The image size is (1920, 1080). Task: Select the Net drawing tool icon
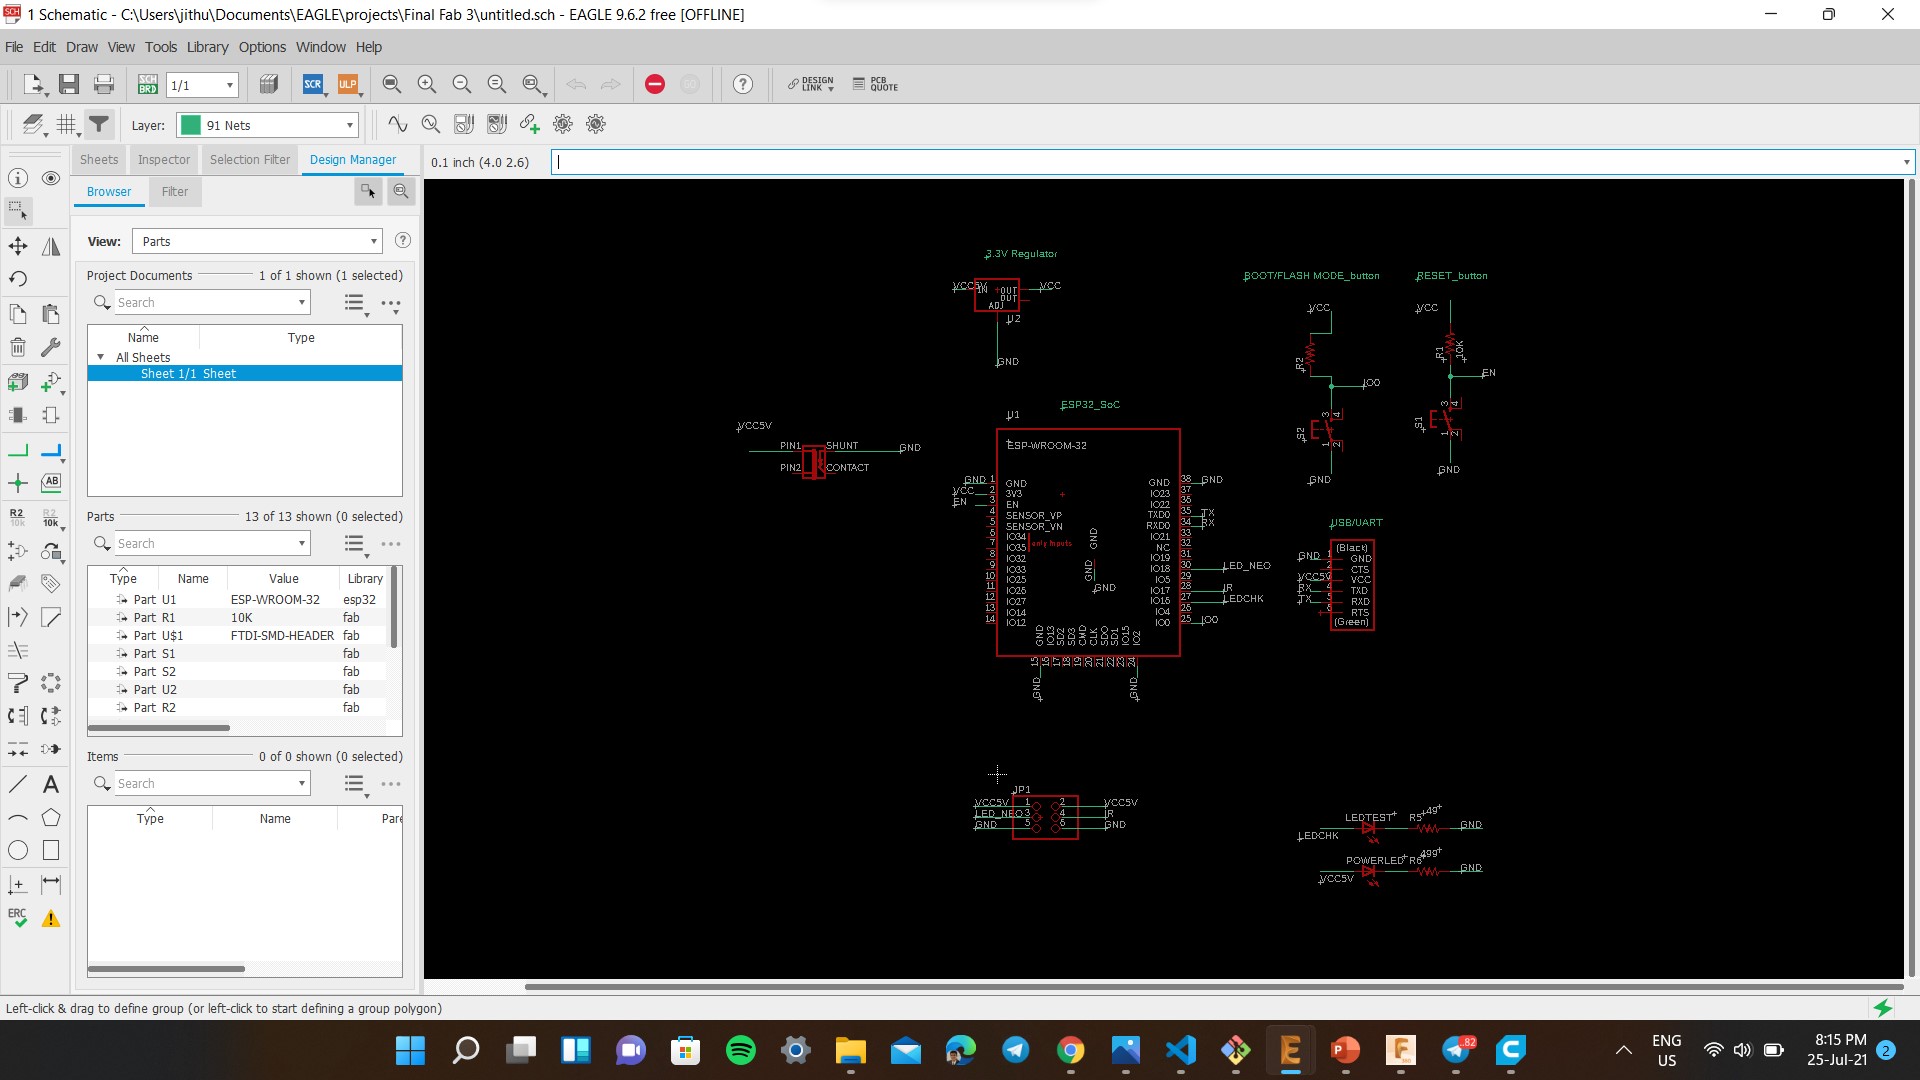click(x=18, y=451)
